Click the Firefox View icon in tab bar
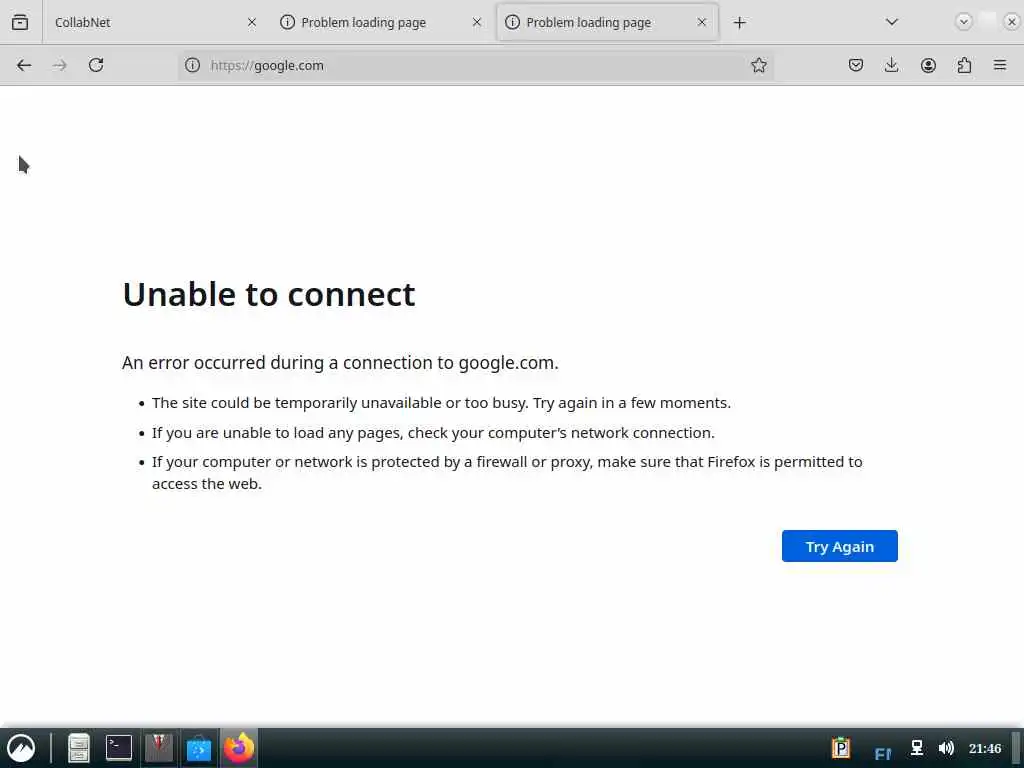Image resolution: width=1024 pixels, height=768 pixels. click(20, 22)
